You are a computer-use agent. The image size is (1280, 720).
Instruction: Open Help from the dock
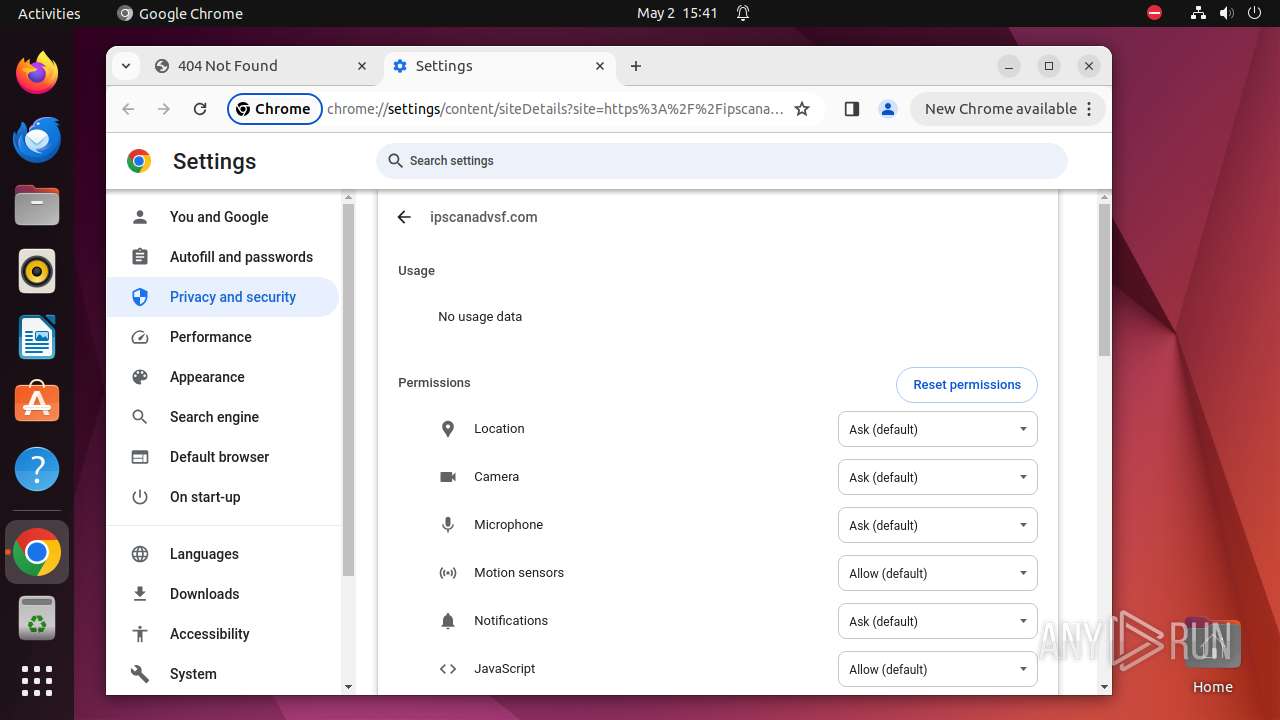[x=37, y=469]
